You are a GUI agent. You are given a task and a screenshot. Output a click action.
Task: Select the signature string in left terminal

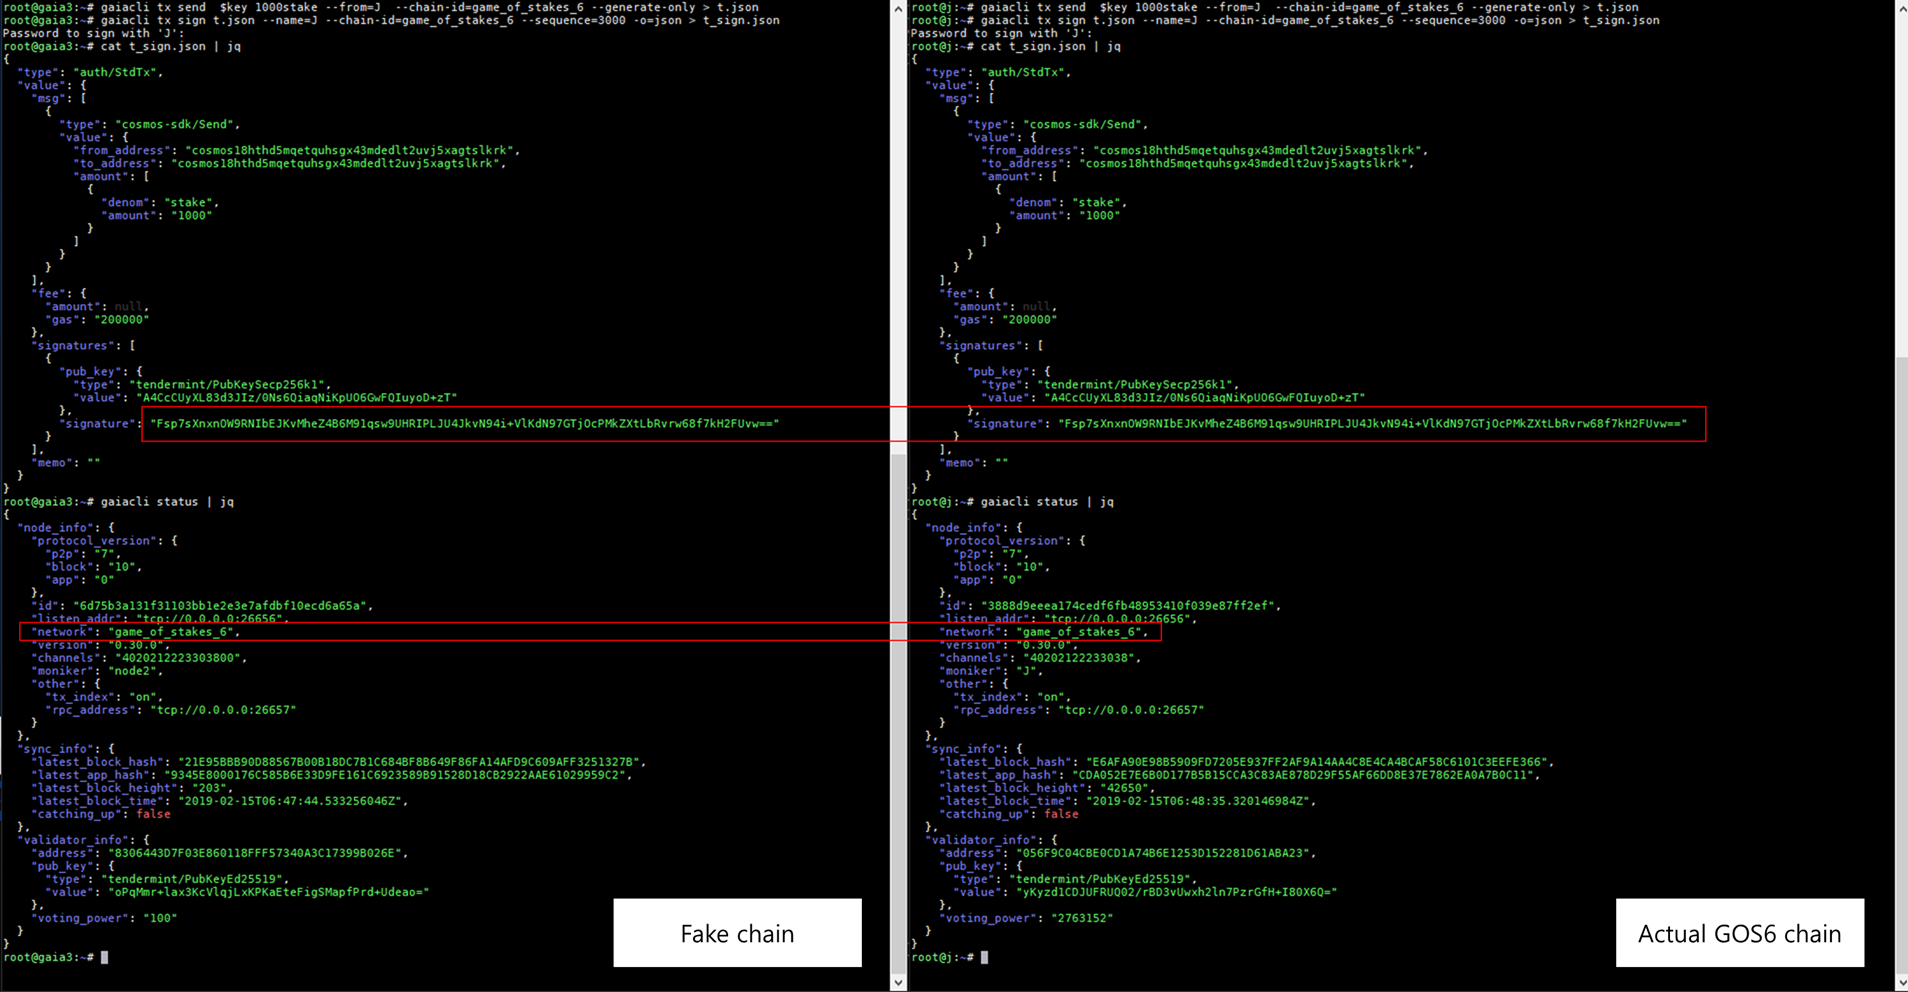pos(465,424)
